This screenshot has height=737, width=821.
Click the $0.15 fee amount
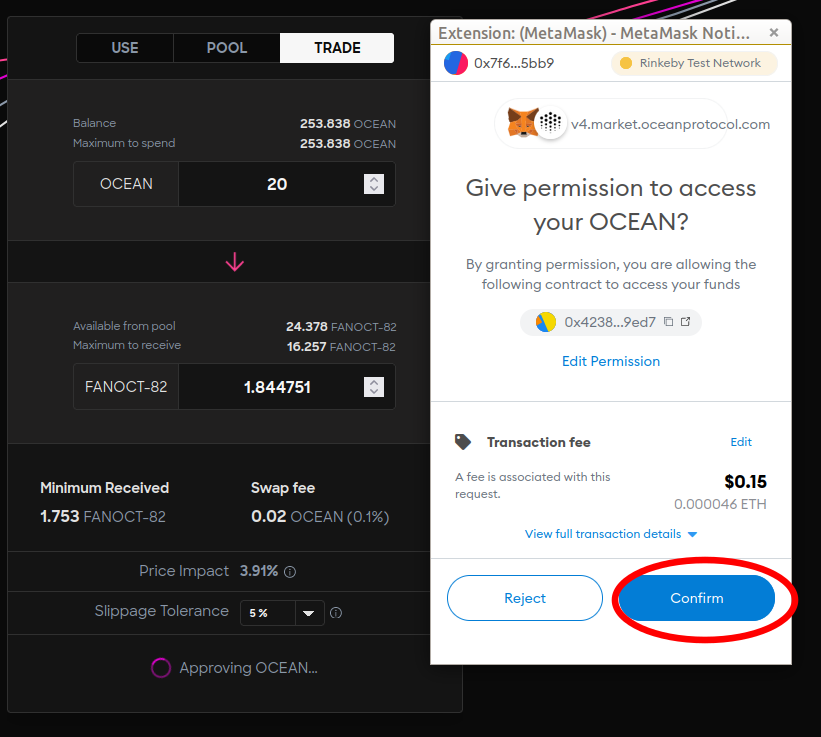click(x=745, y=482)
